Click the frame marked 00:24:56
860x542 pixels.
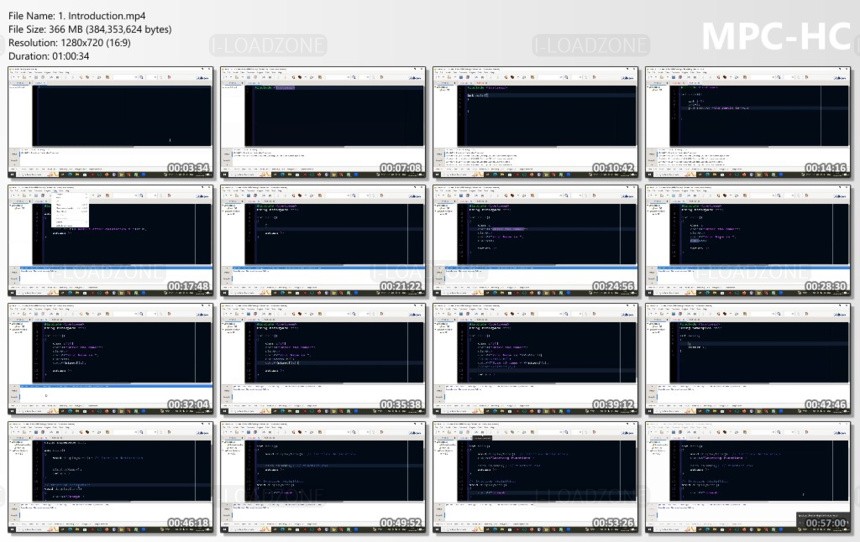[x=535, y=241]
